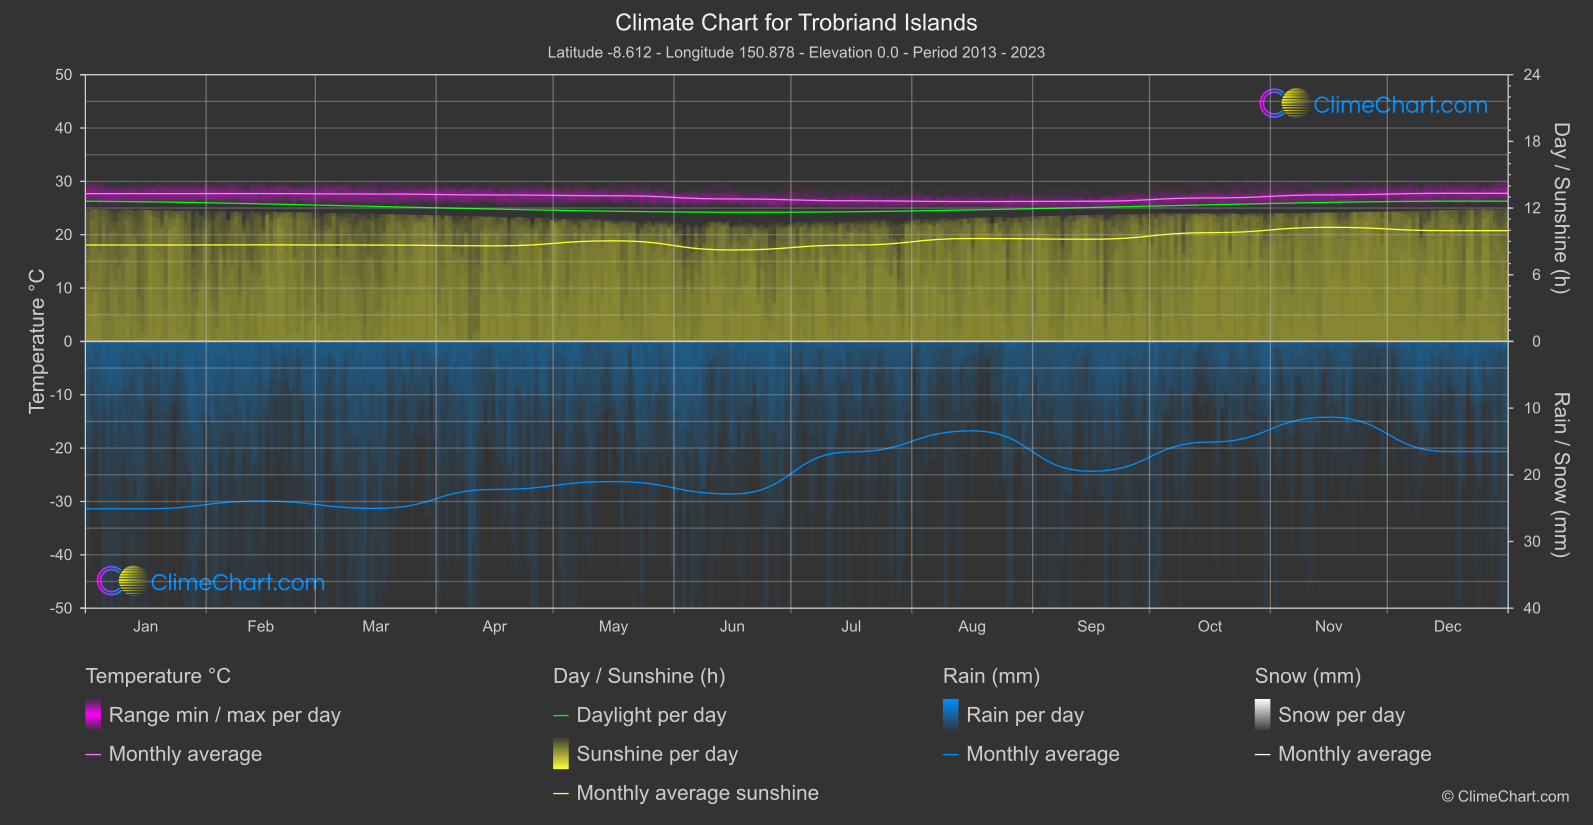The image size is (1593, 825).
Task: Click the May month label
Action: [613, 626]
